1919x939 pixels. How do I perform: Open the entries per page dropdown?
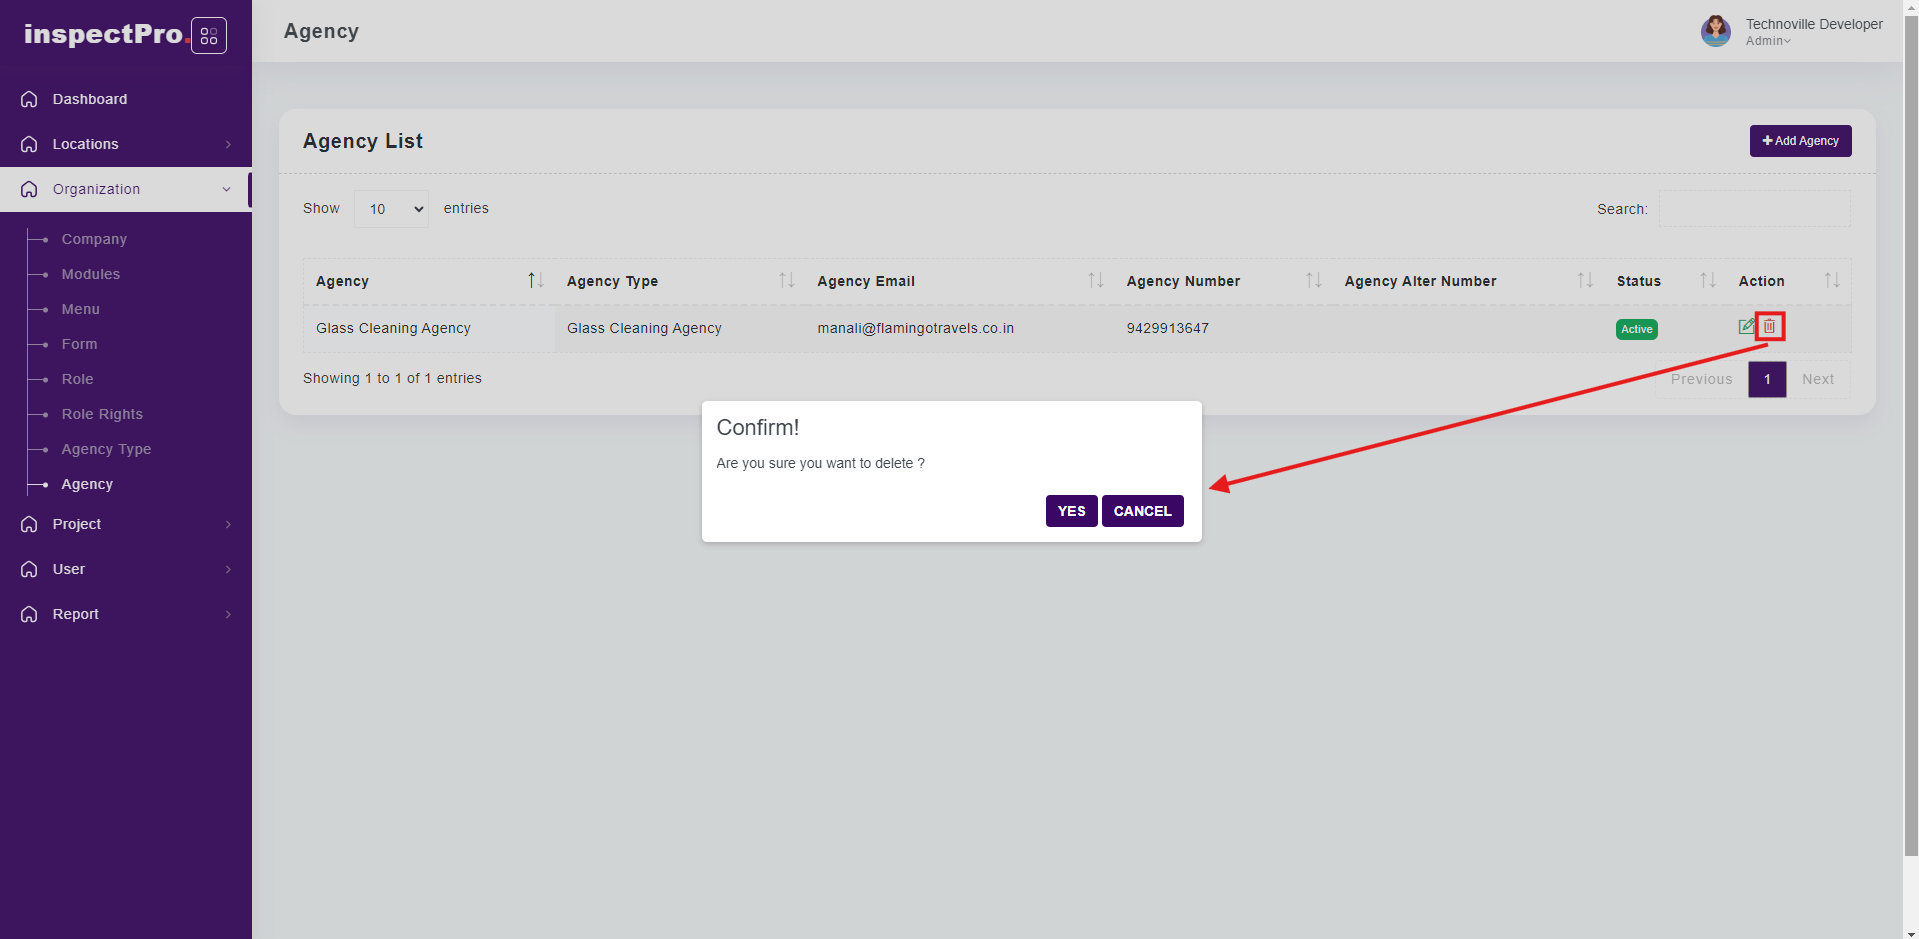click(x=391, y=209)
